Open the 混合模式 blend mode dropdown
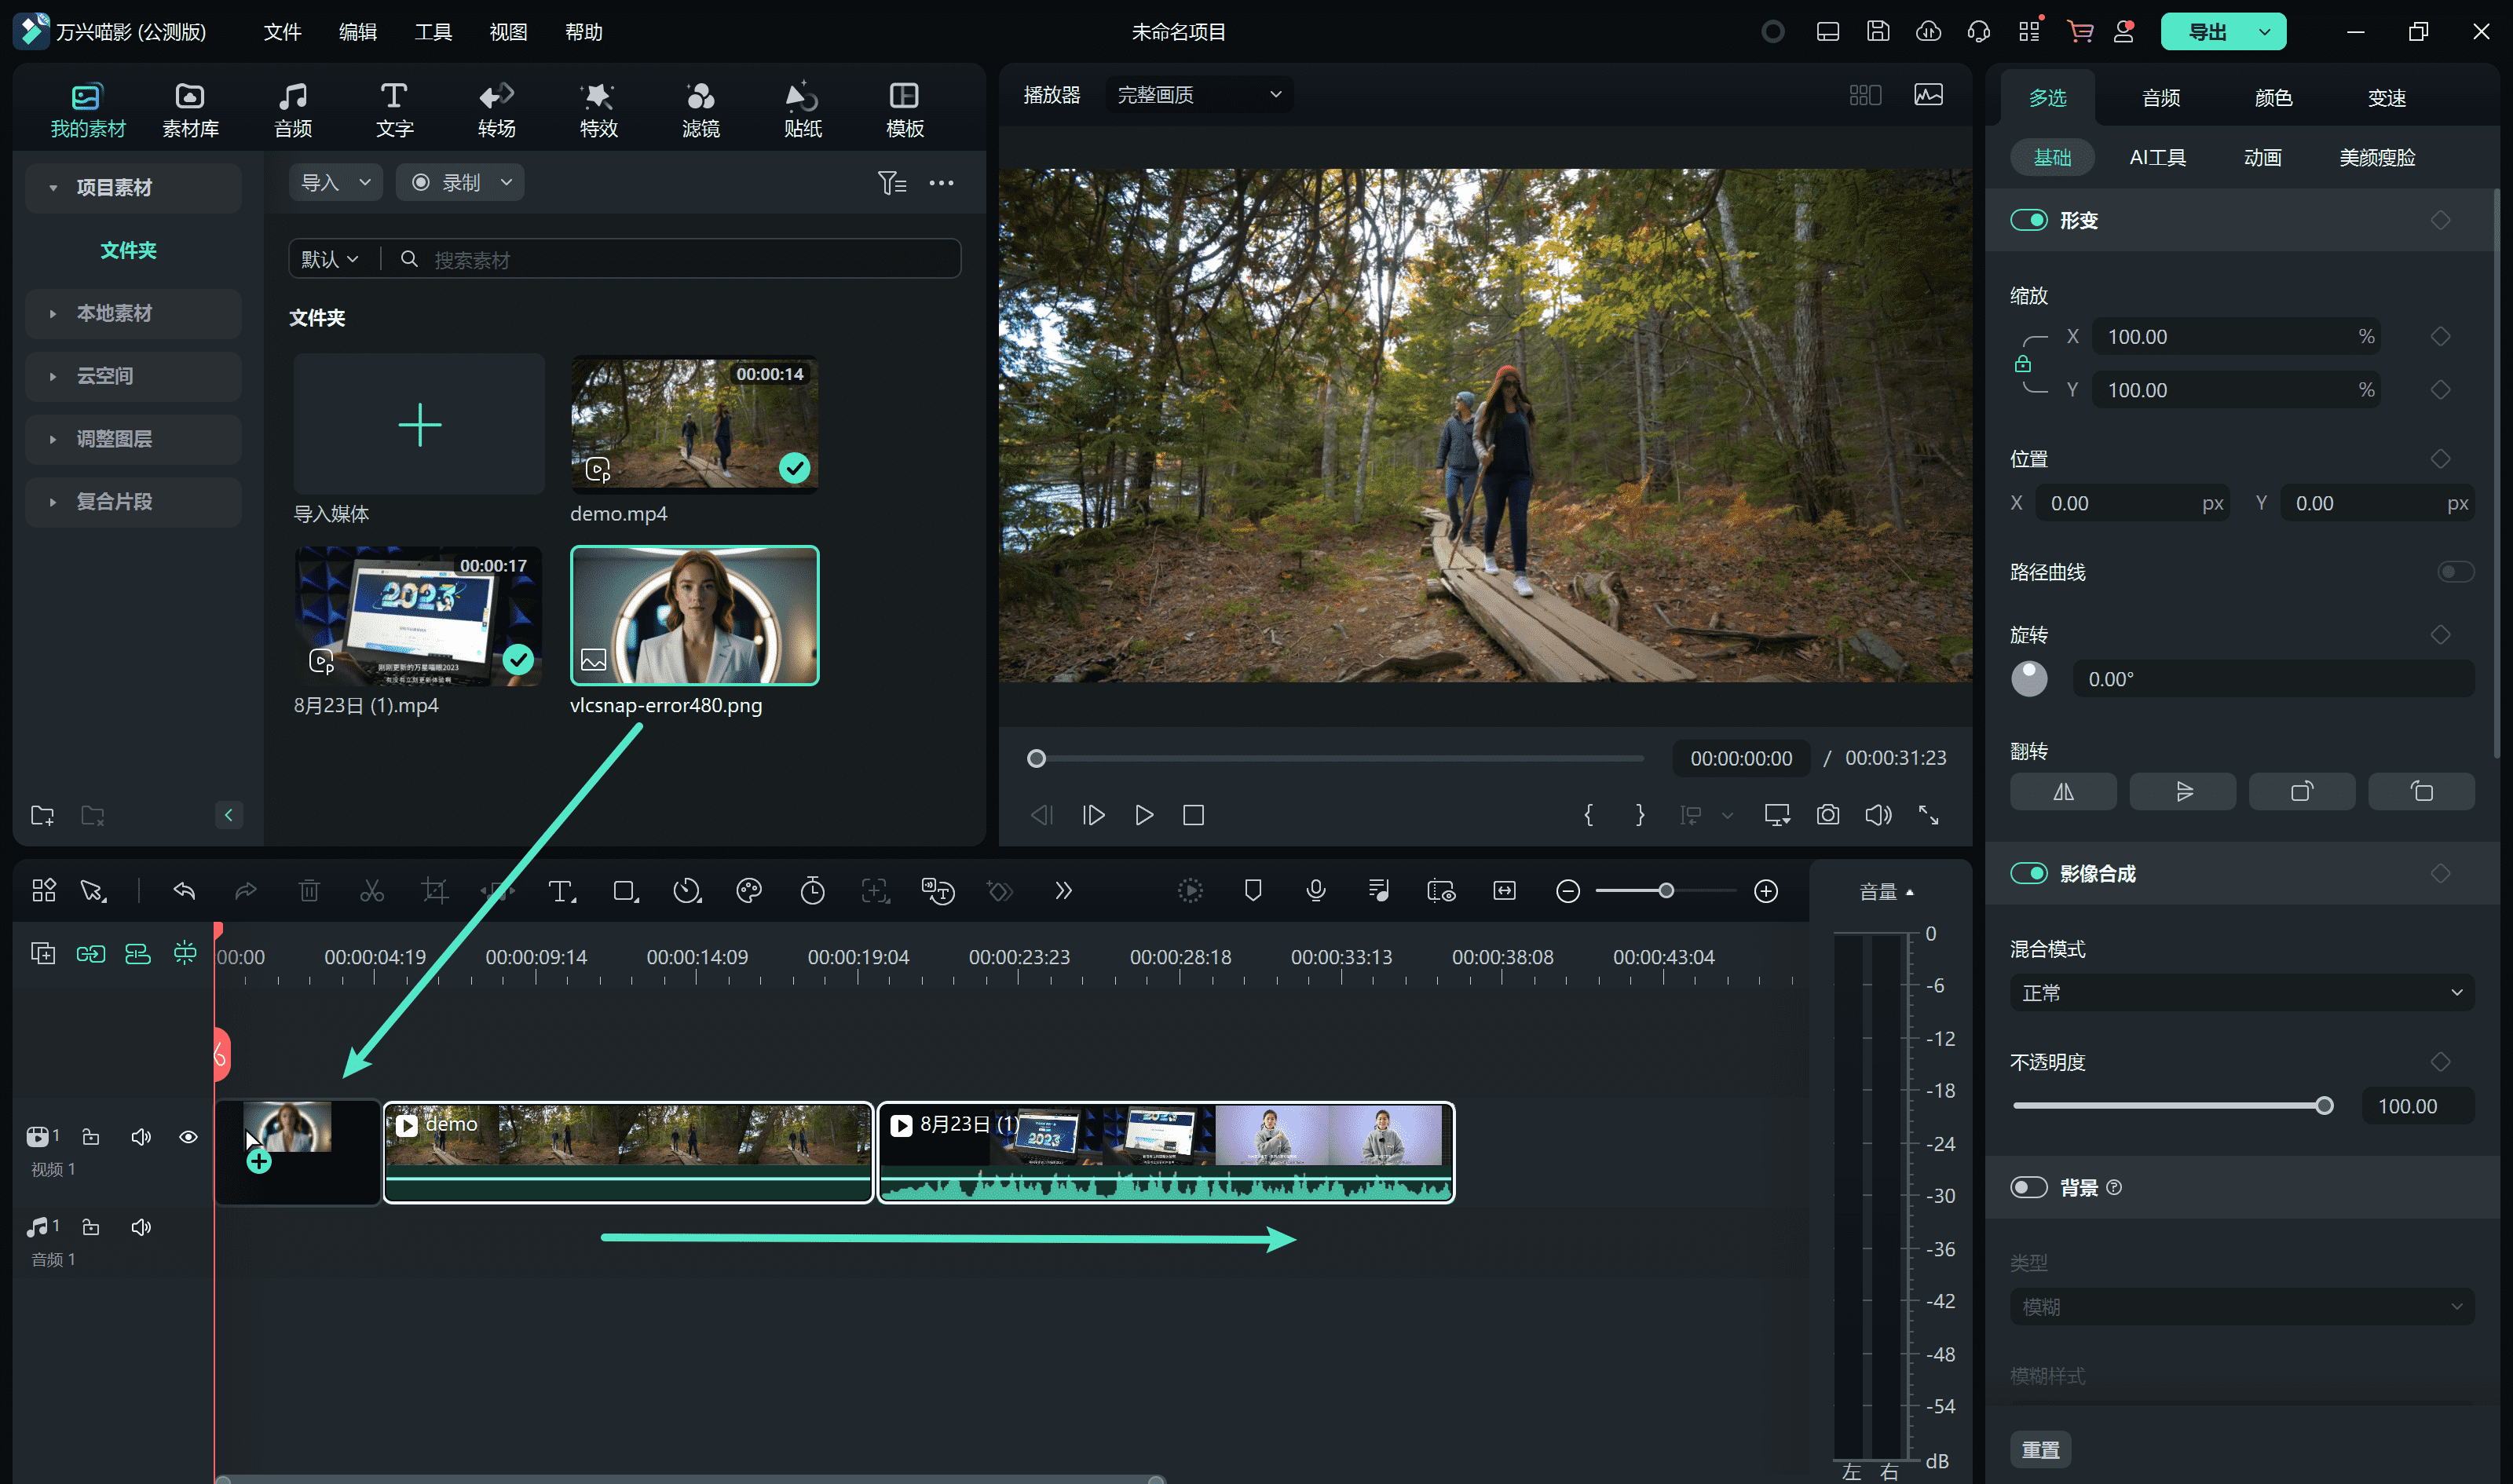The image size is (2513, 1484). click(2241, 993)
